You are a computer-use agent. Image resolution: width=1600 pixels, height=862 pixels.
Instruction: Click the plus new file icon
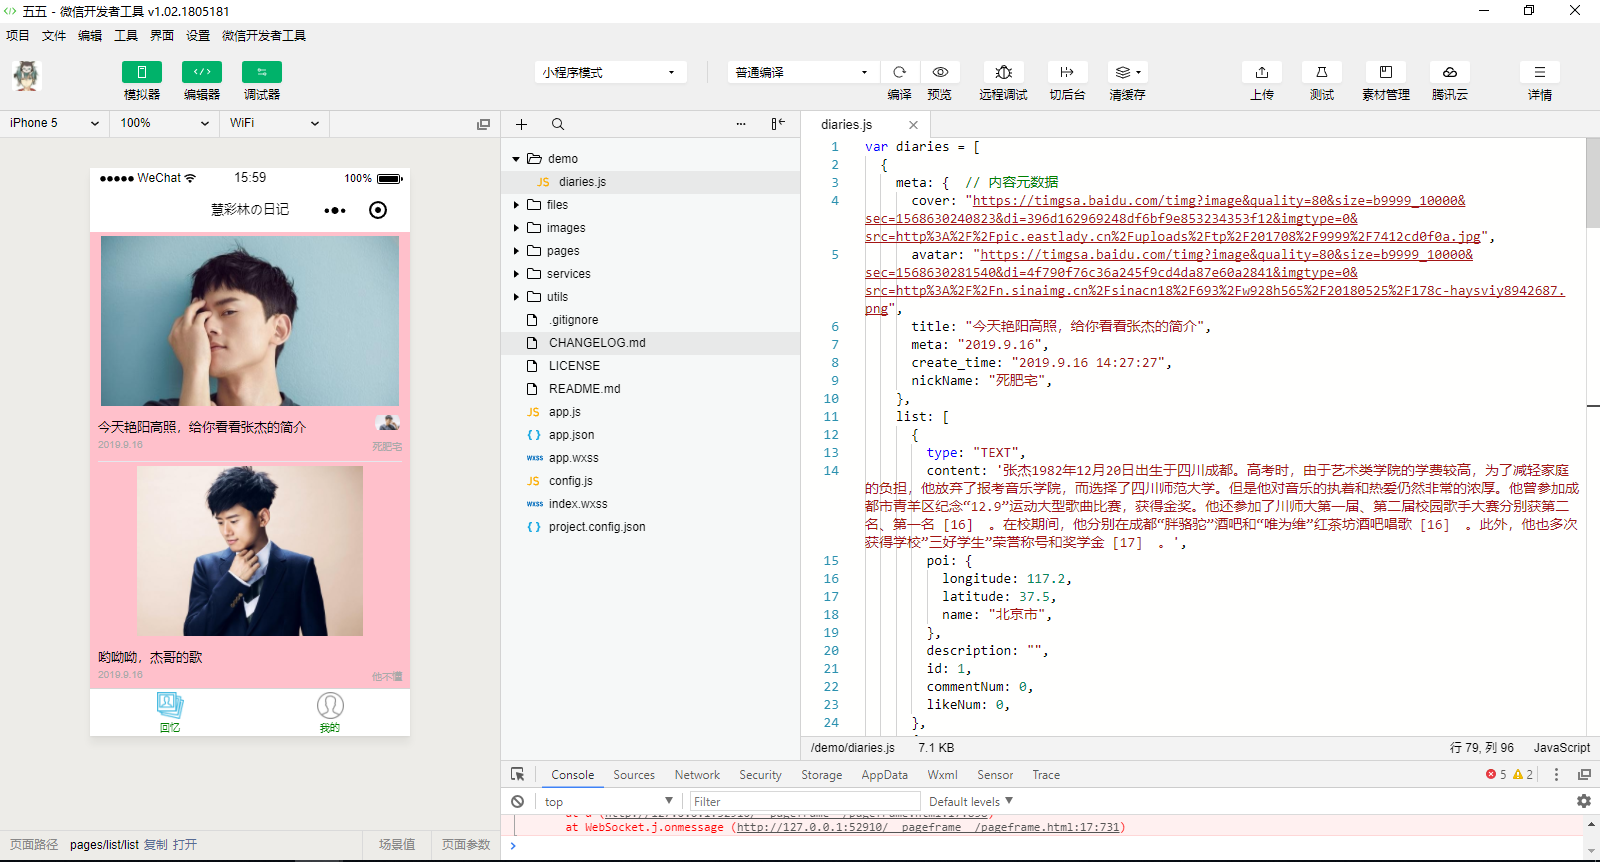click(521, 124)
